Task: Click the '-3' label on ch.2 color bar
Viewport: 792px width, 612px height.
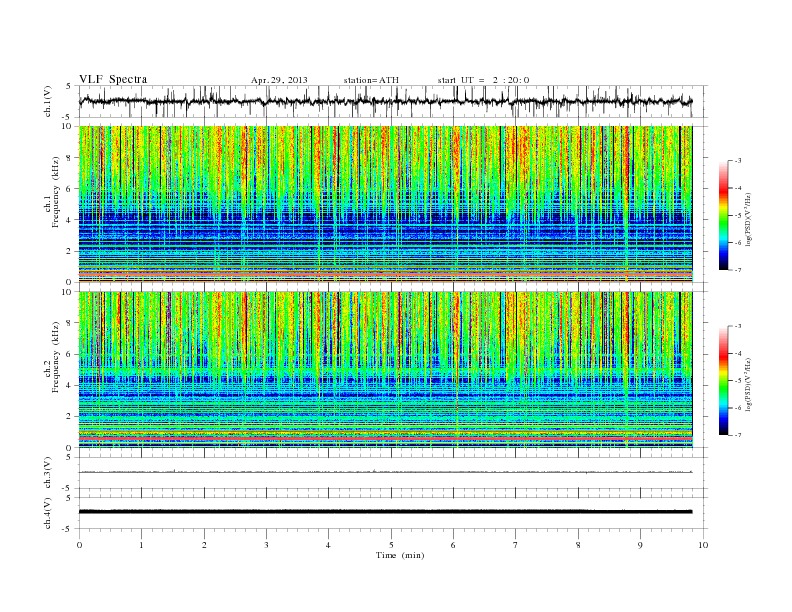Action: (x=738, y=326)
